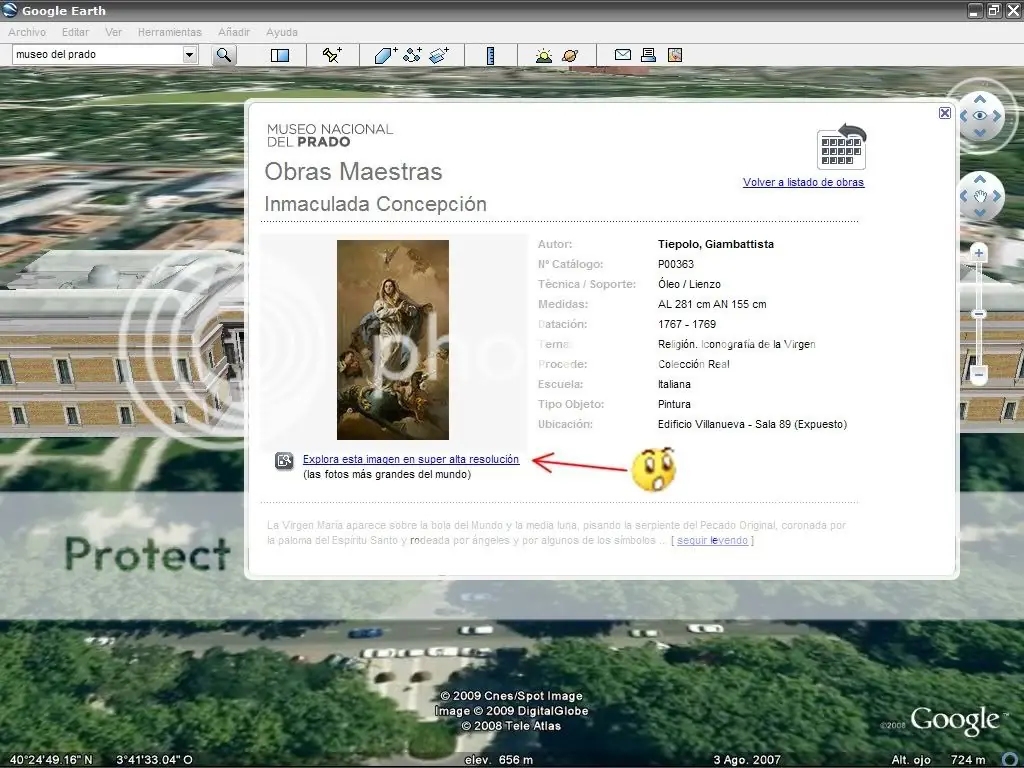Add a polygon from the toolbar
1024x768 pixels.
click(385, 56)
